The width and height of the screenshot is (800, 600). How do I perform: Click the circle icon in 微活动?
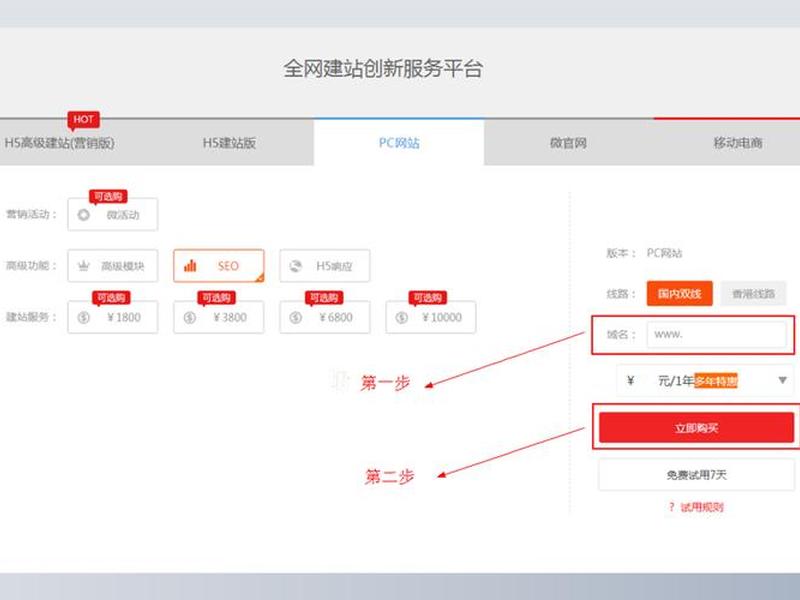coord(84,215)
